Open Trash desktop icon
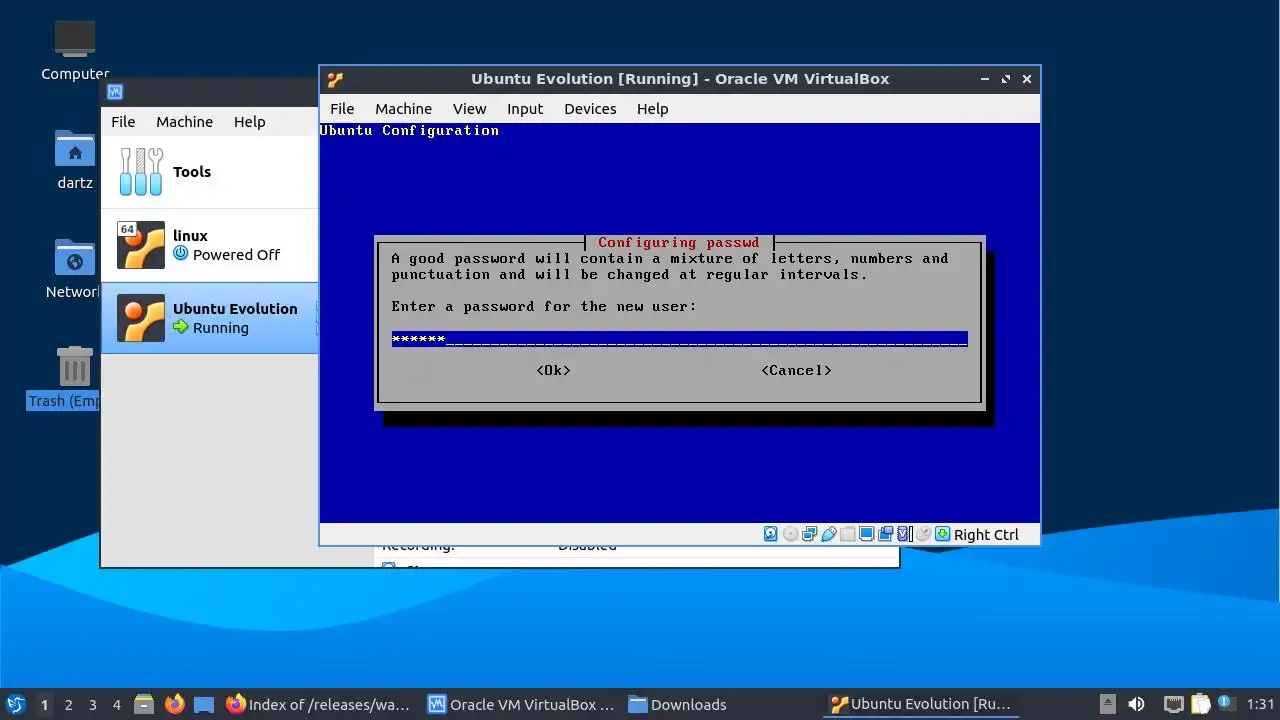Image resolution: width=1280 pixels, height=720 pixels. (72, 378)
